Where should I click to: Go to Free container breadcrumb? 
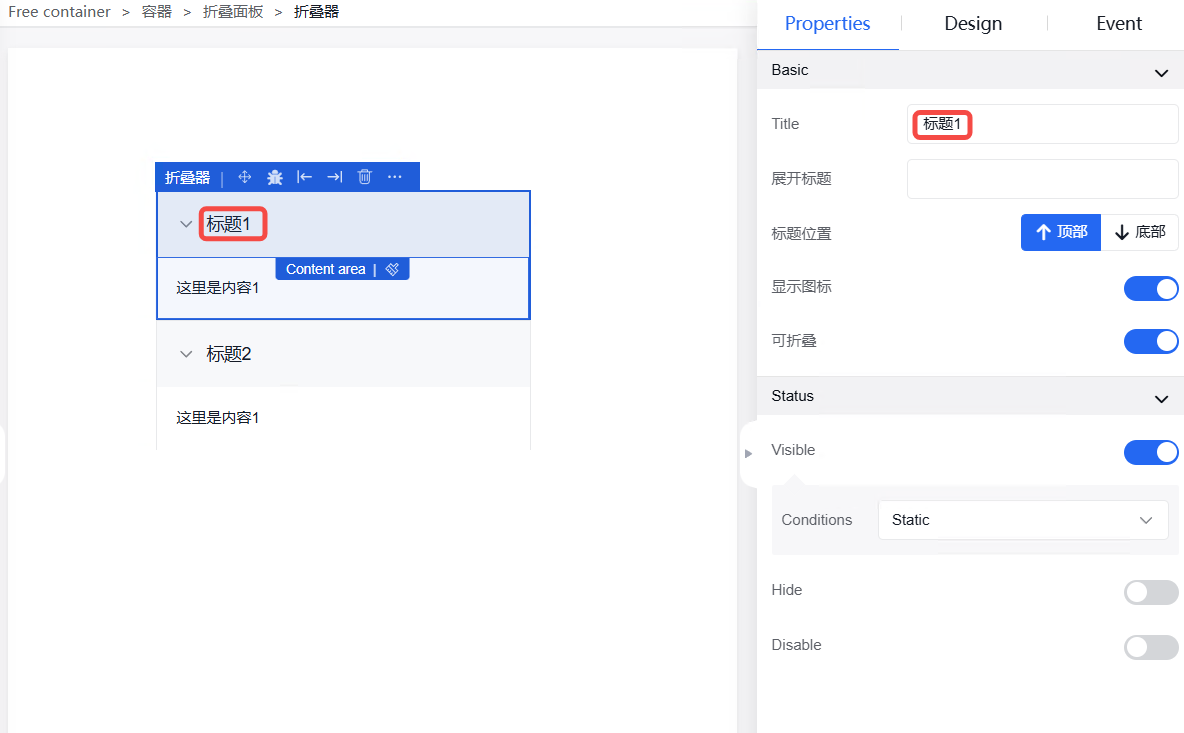tap(59, 12)
